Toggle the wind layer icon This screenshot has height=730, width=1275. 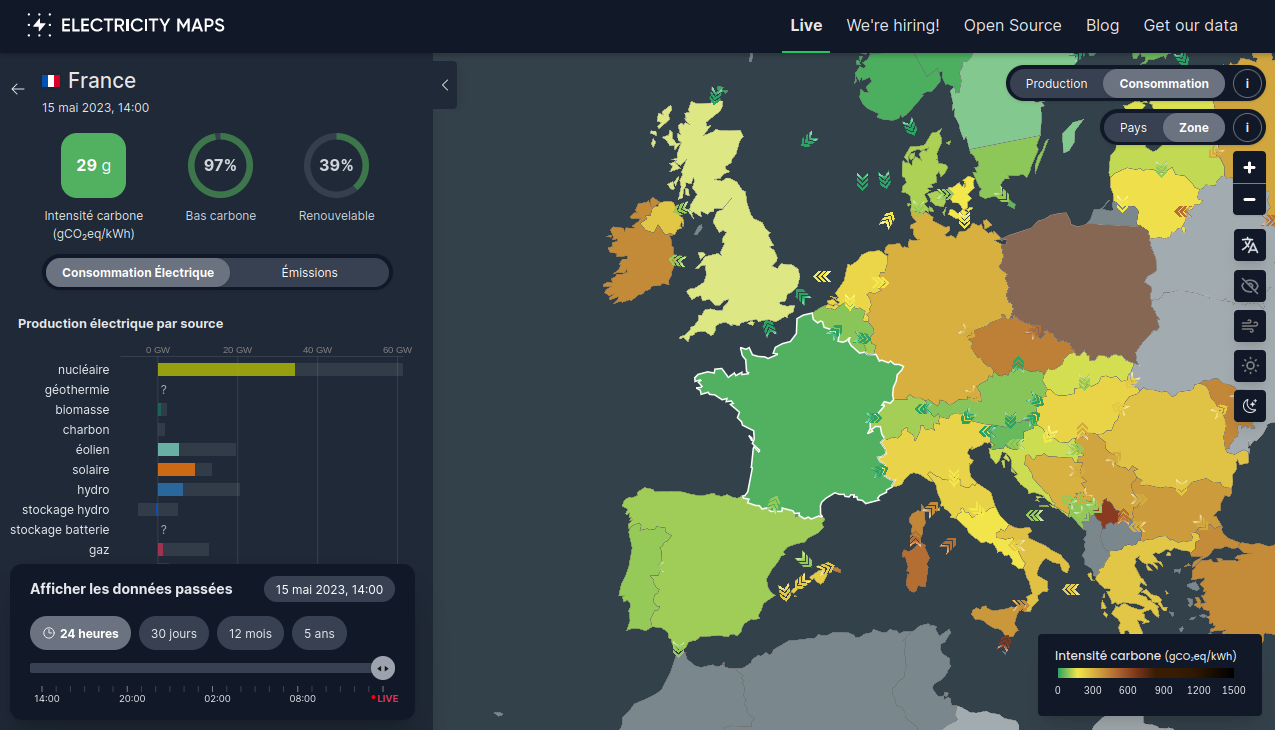click(1249, 325)
